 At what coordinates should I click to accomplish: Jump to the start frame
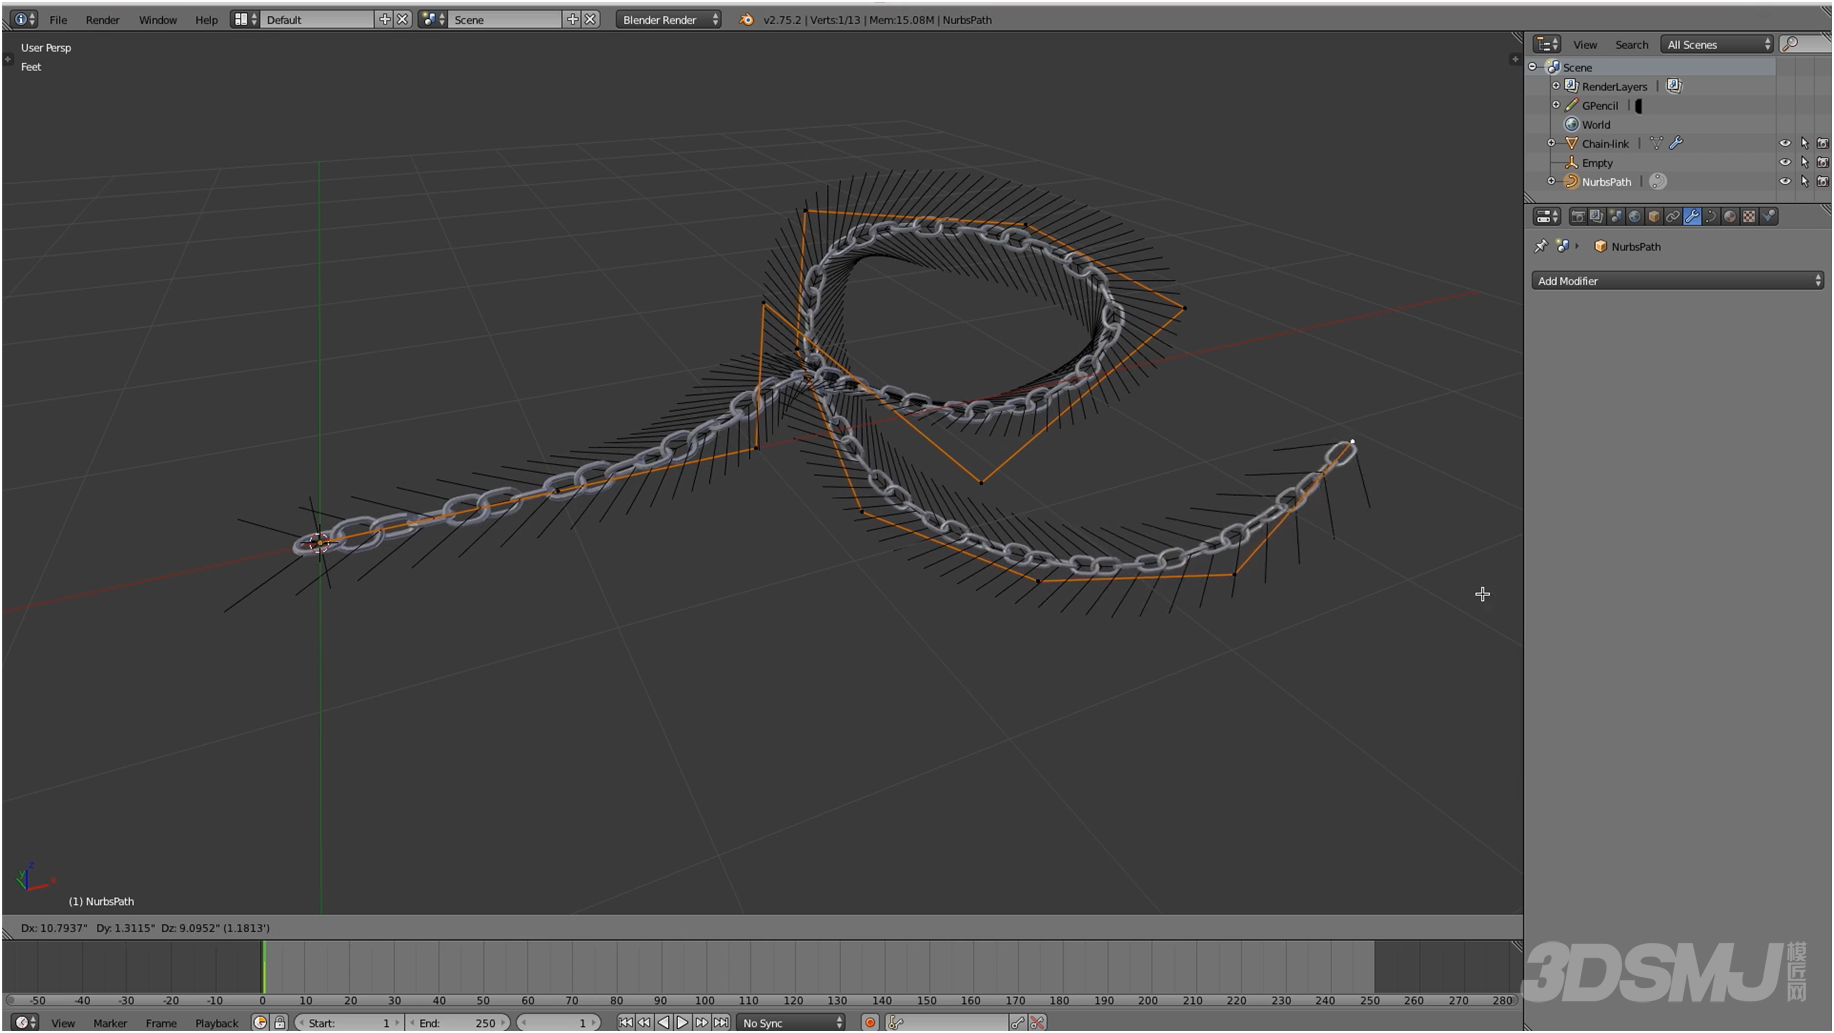coord(625,1022)
